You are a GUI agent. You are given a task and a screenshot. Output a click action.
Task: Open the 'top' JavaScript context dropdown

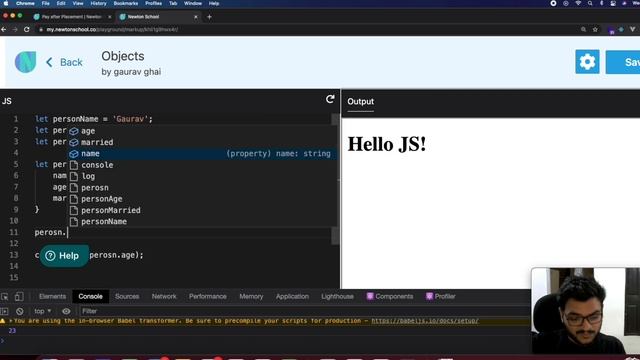[x=43, y=311]
